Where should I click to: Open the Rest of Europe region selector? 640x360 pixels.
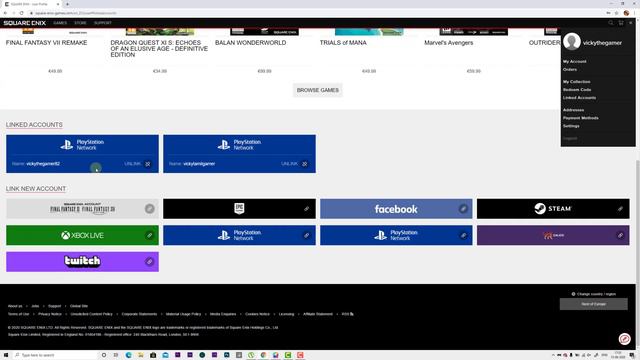tap(593, 304)
